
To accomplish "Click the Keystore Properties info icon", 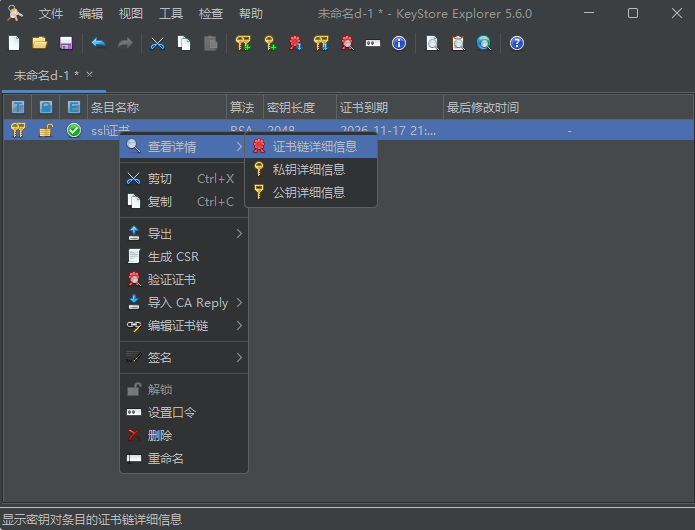I will click(399, 43).
